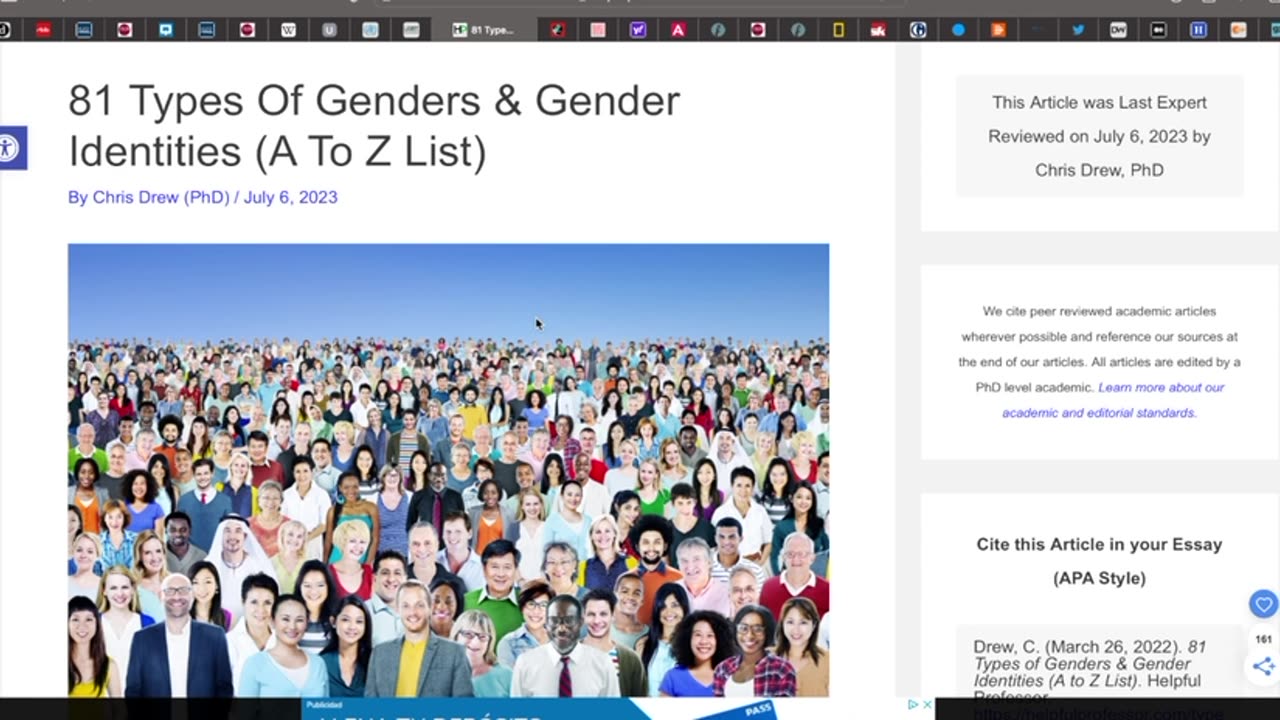
Task: Open the accessibility tools widget
Action: point(10,149)
